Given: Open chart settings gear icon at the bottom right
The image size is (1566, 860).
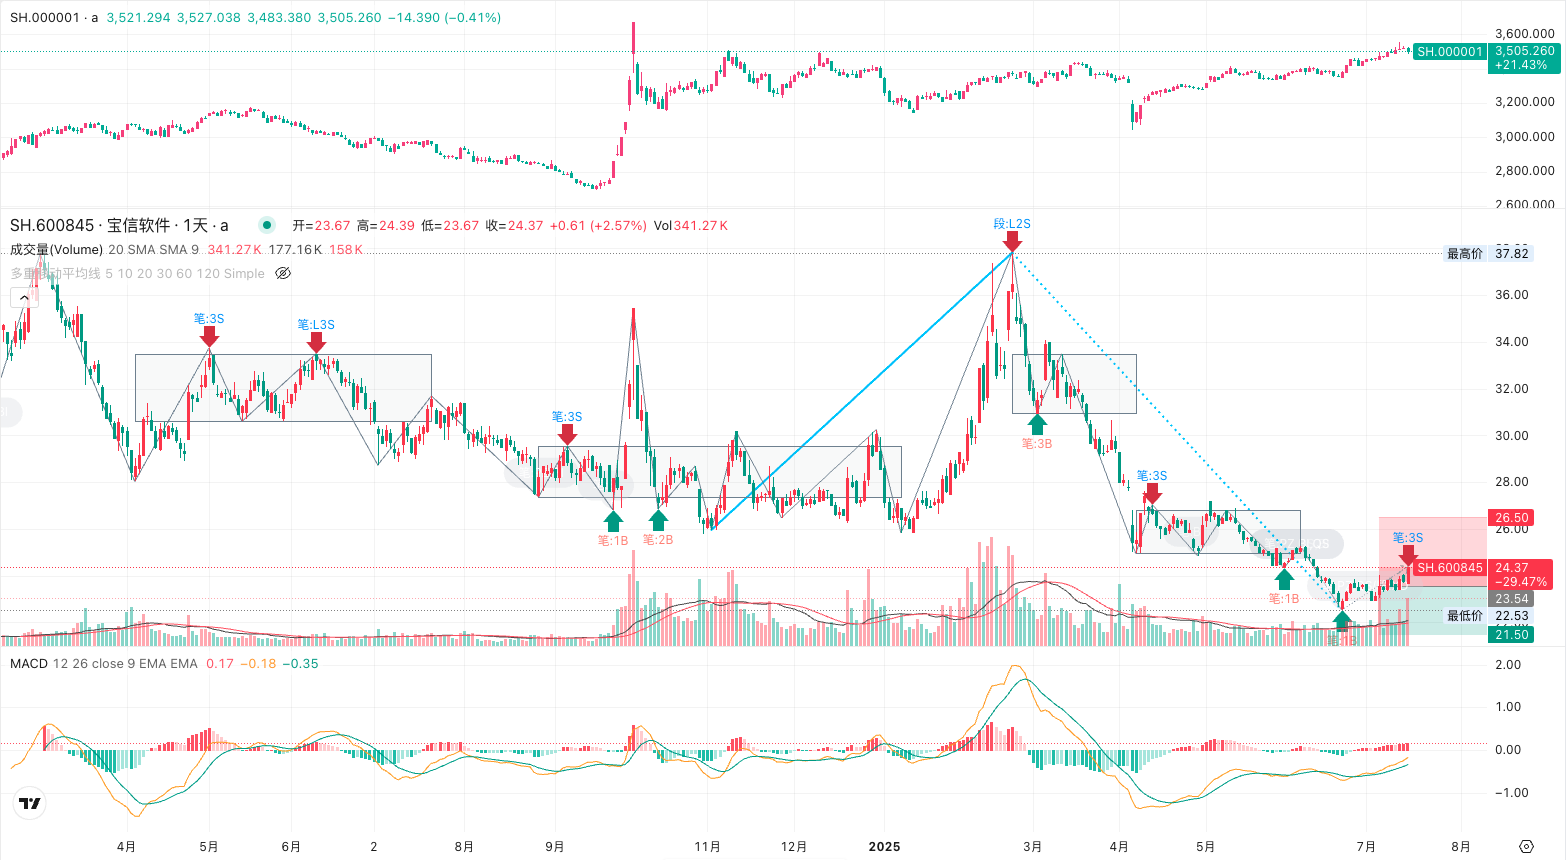Looking at the screenshot, I should point(1526,846).
